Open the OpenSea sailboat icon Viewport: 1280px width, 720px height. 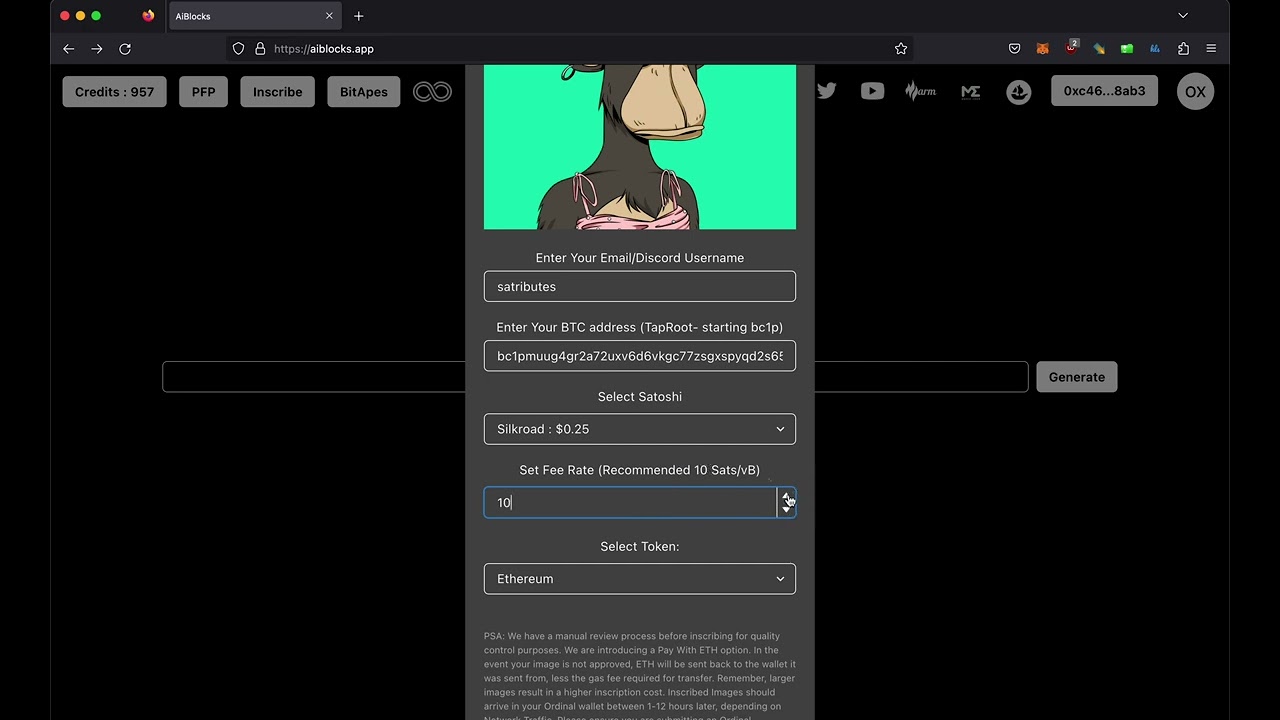pos(1018,92)
